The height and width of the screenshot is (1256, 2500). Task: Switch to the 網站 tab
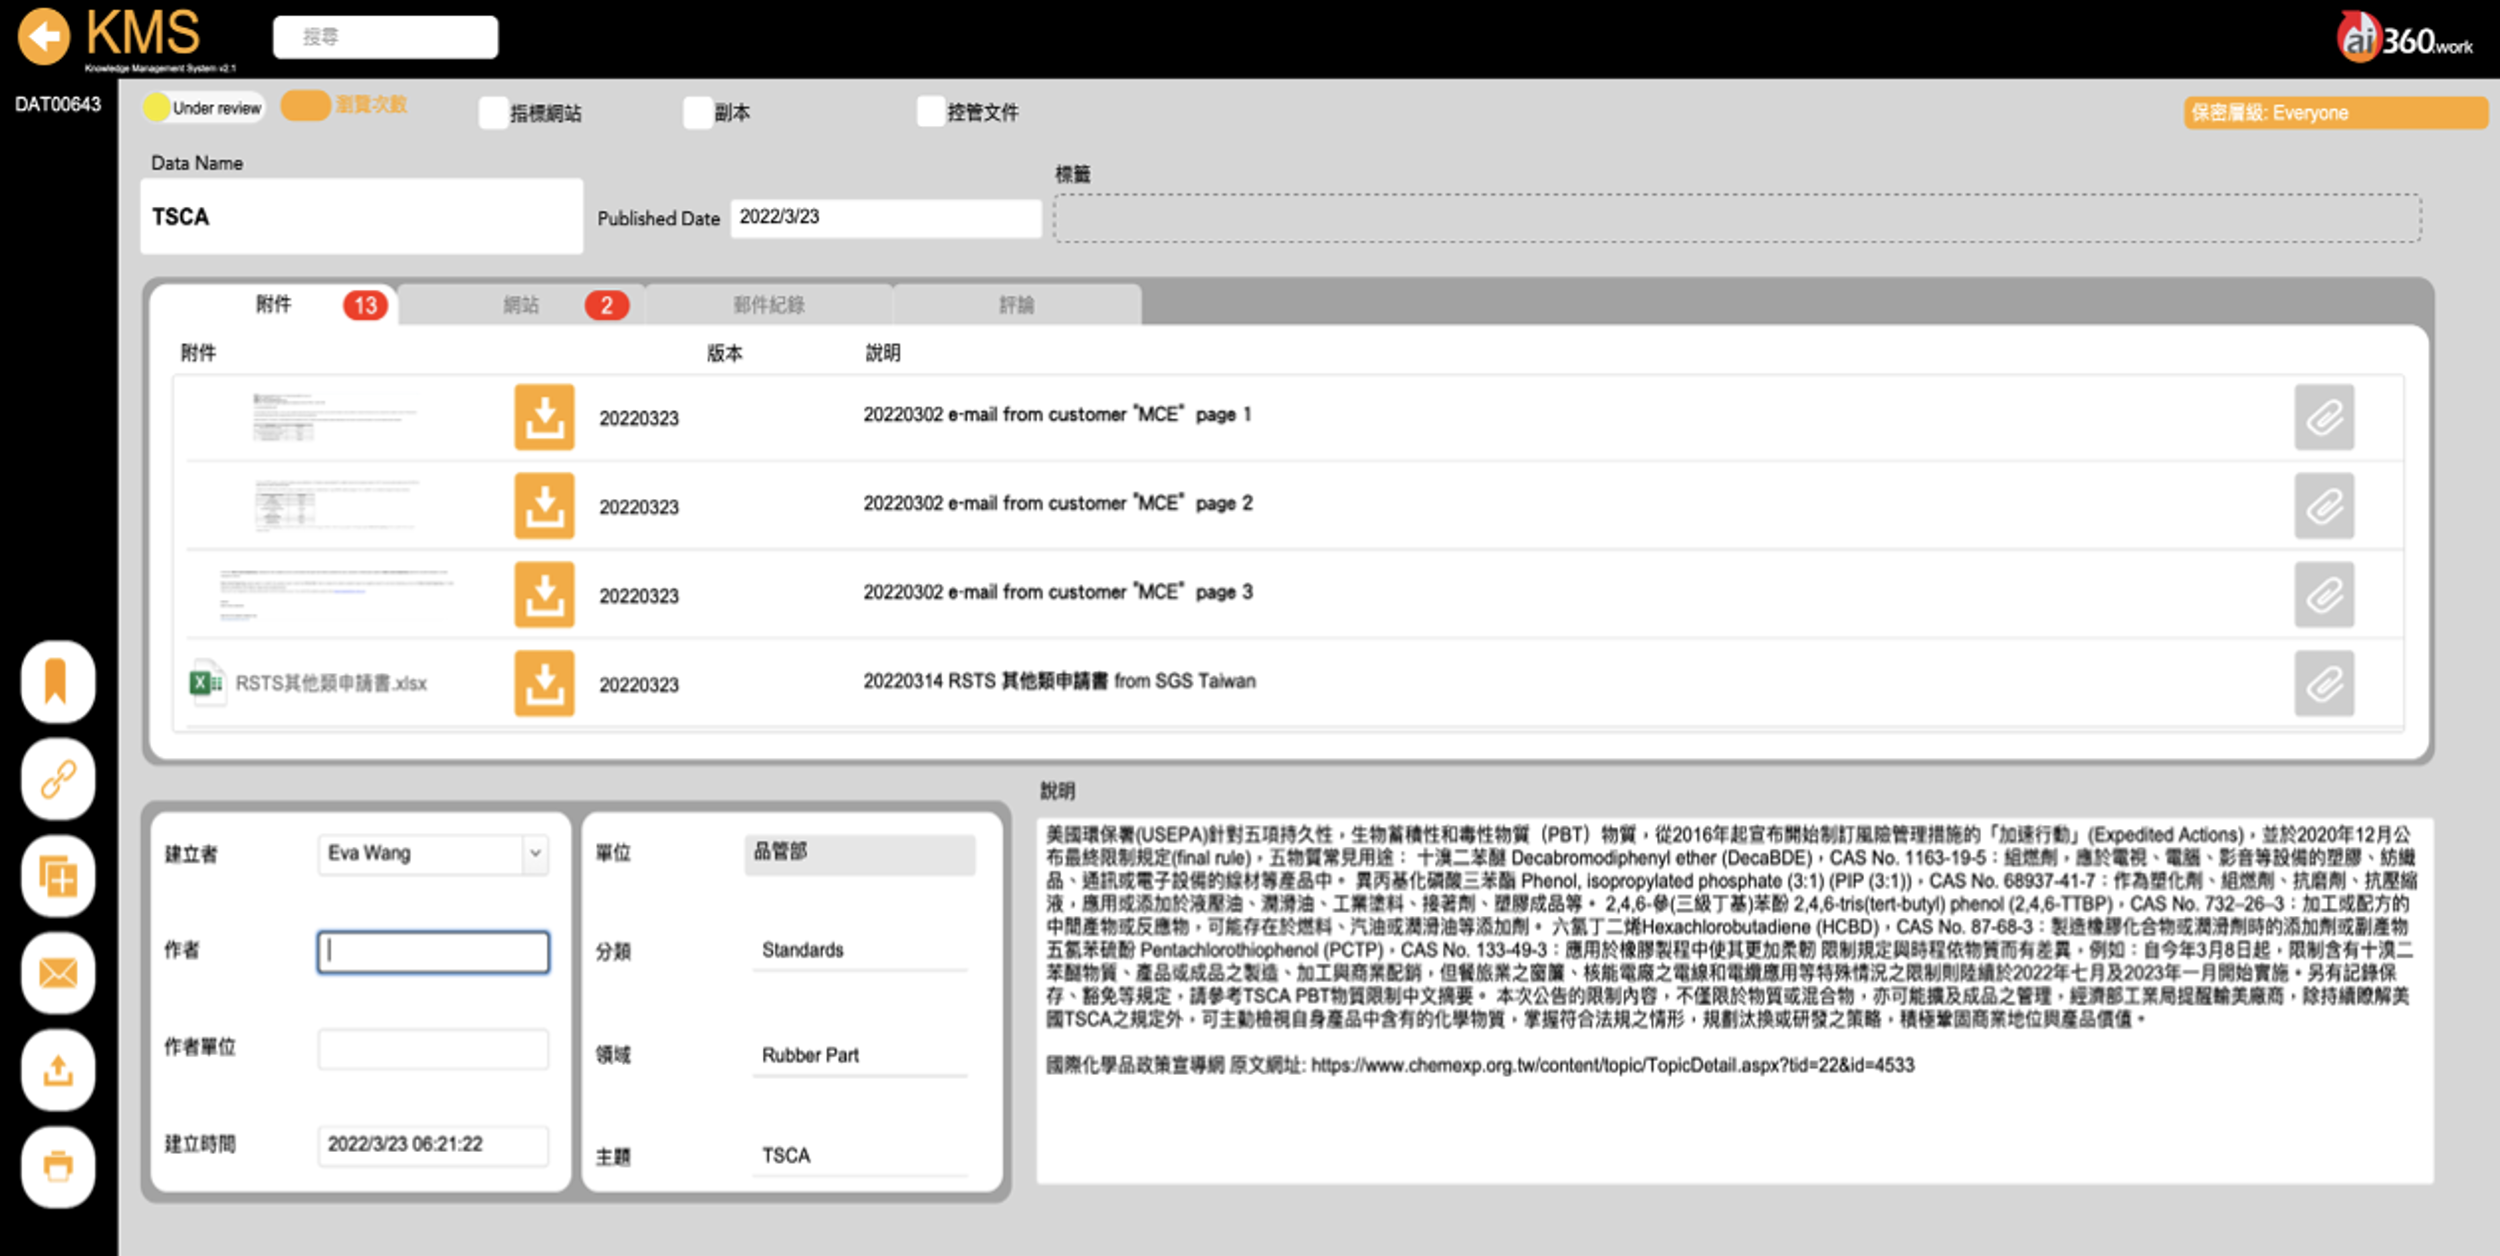click(x=521, y=305)
